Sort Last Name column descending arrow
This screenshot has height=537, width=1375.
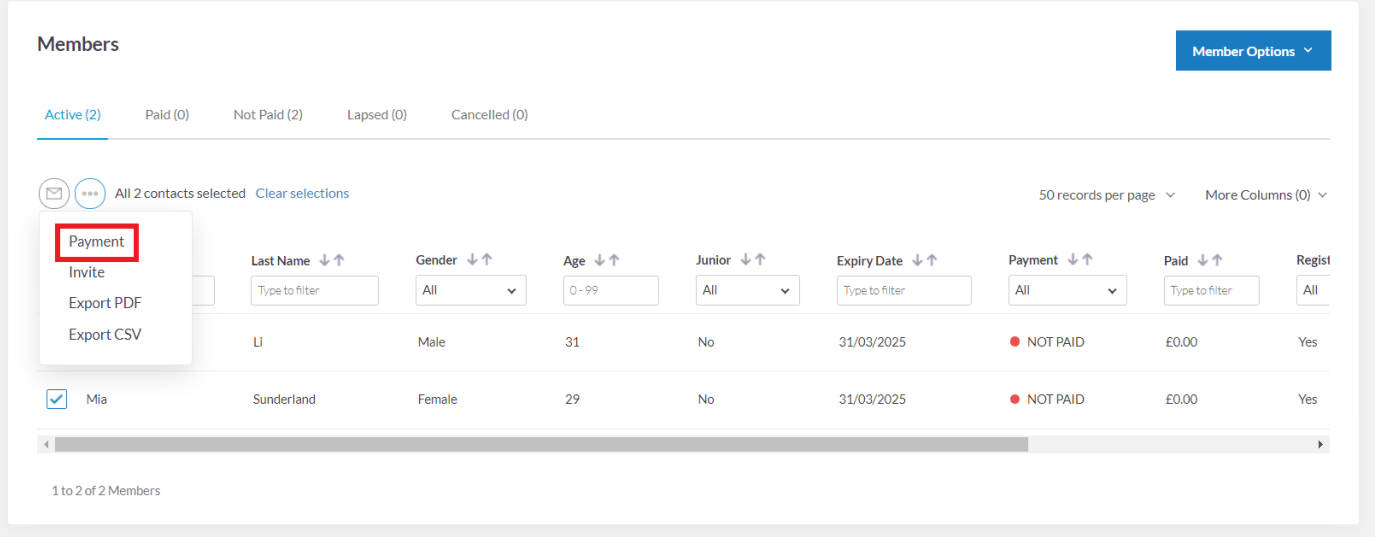pos(324,260)
